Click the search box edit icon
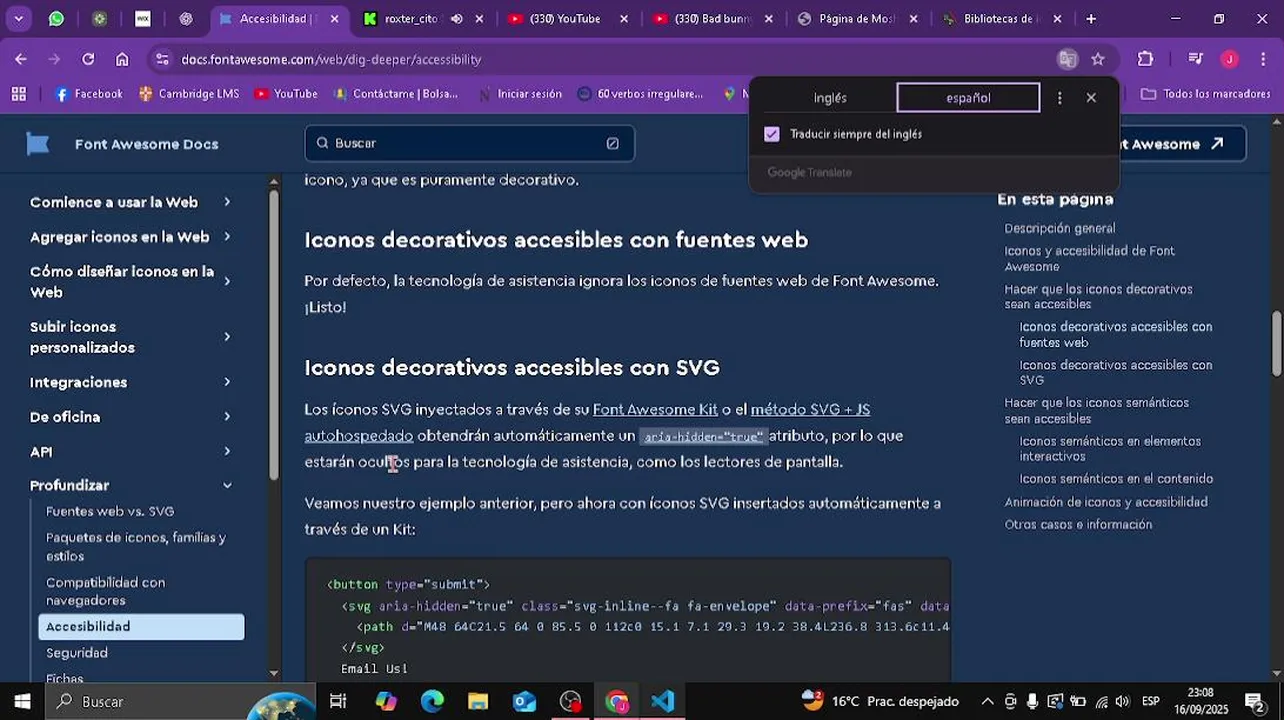1284x720 pixels. click(612, 143)
